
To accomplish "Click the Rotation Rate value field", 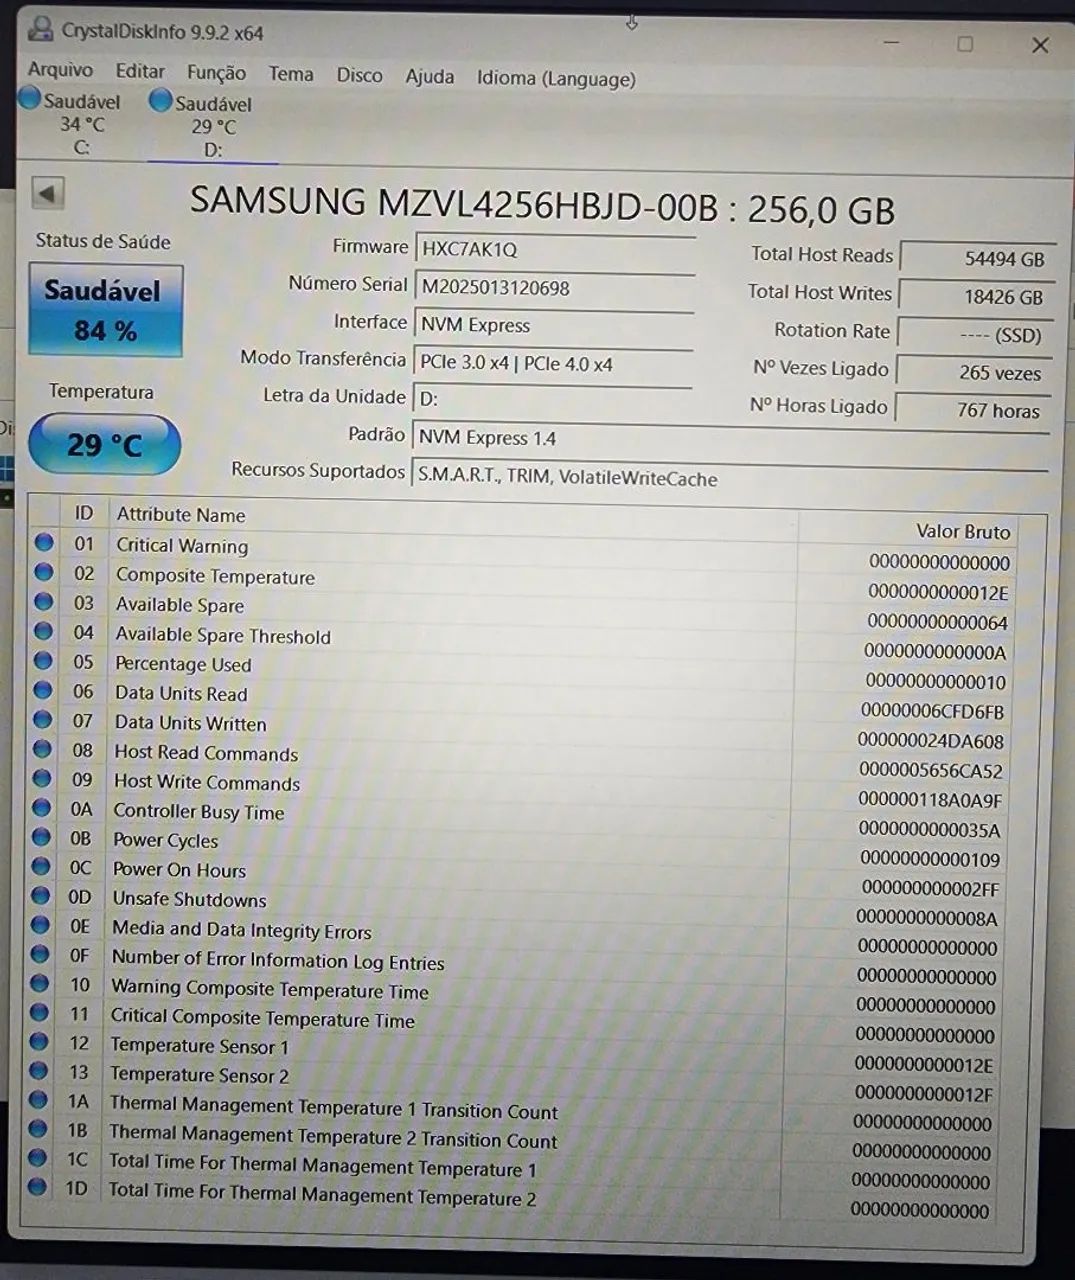I will coord(975,334).
